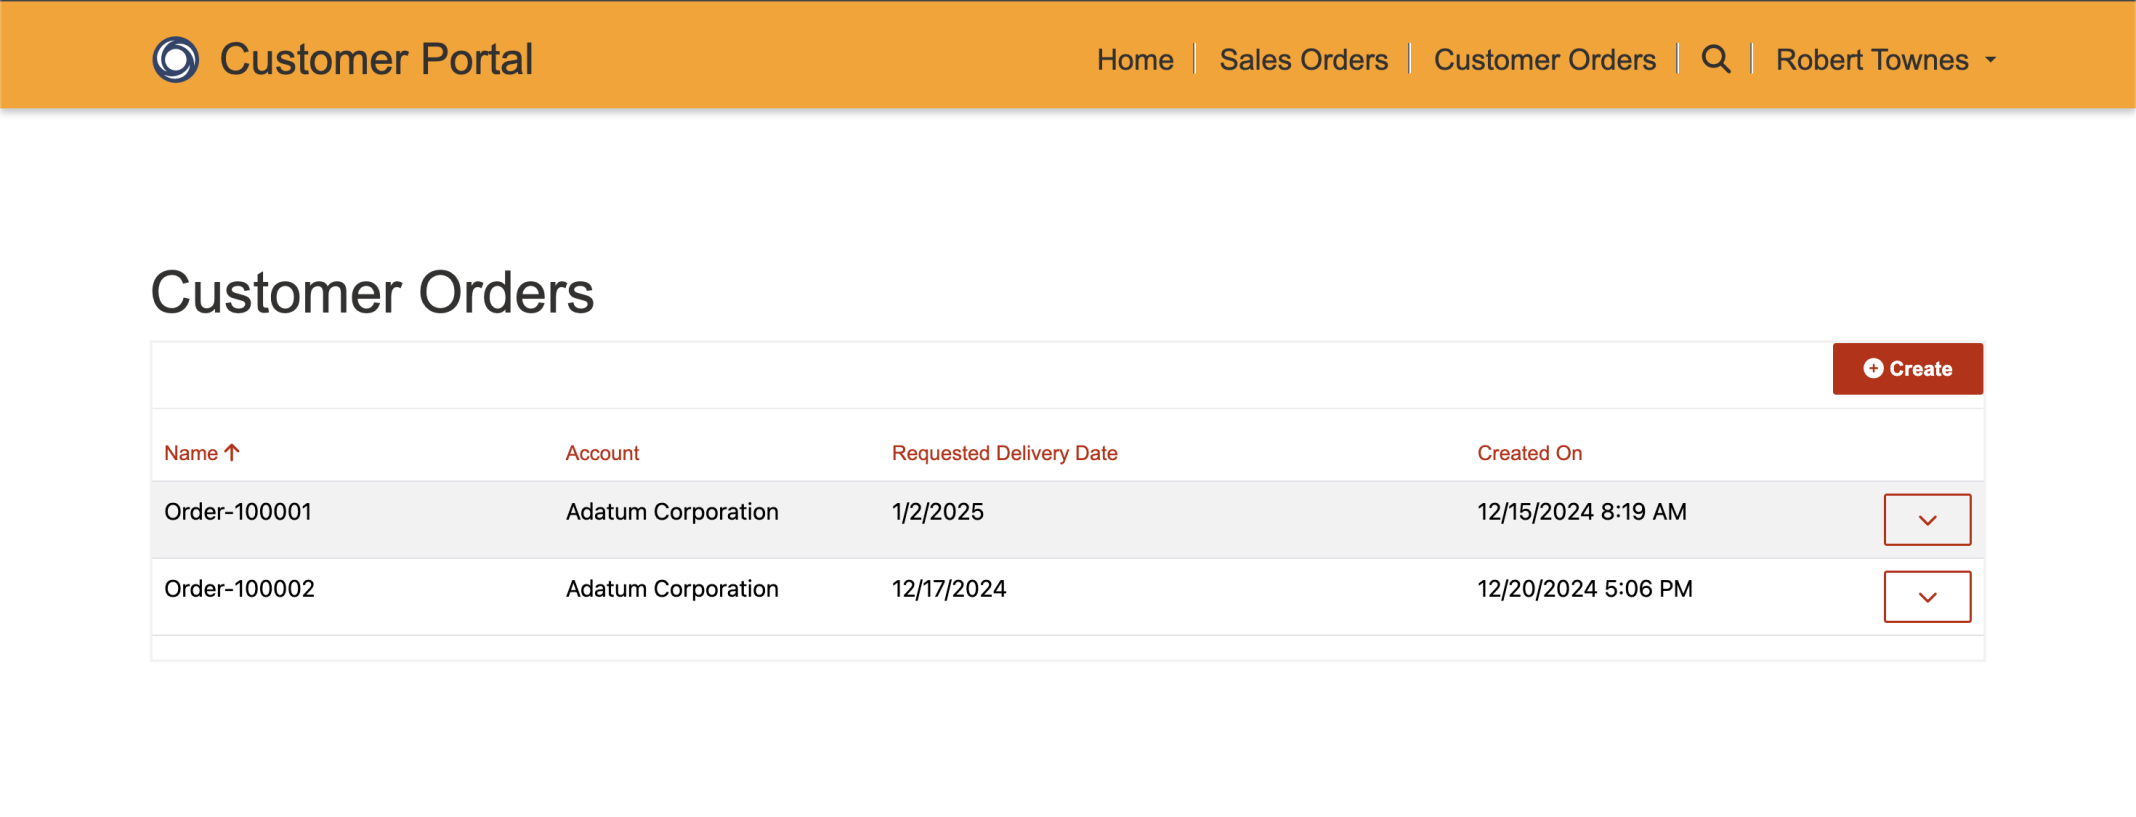The width and height of the screenshot is (2136, 817).
Task: Sort by Account column header
Action: [602, 453]
